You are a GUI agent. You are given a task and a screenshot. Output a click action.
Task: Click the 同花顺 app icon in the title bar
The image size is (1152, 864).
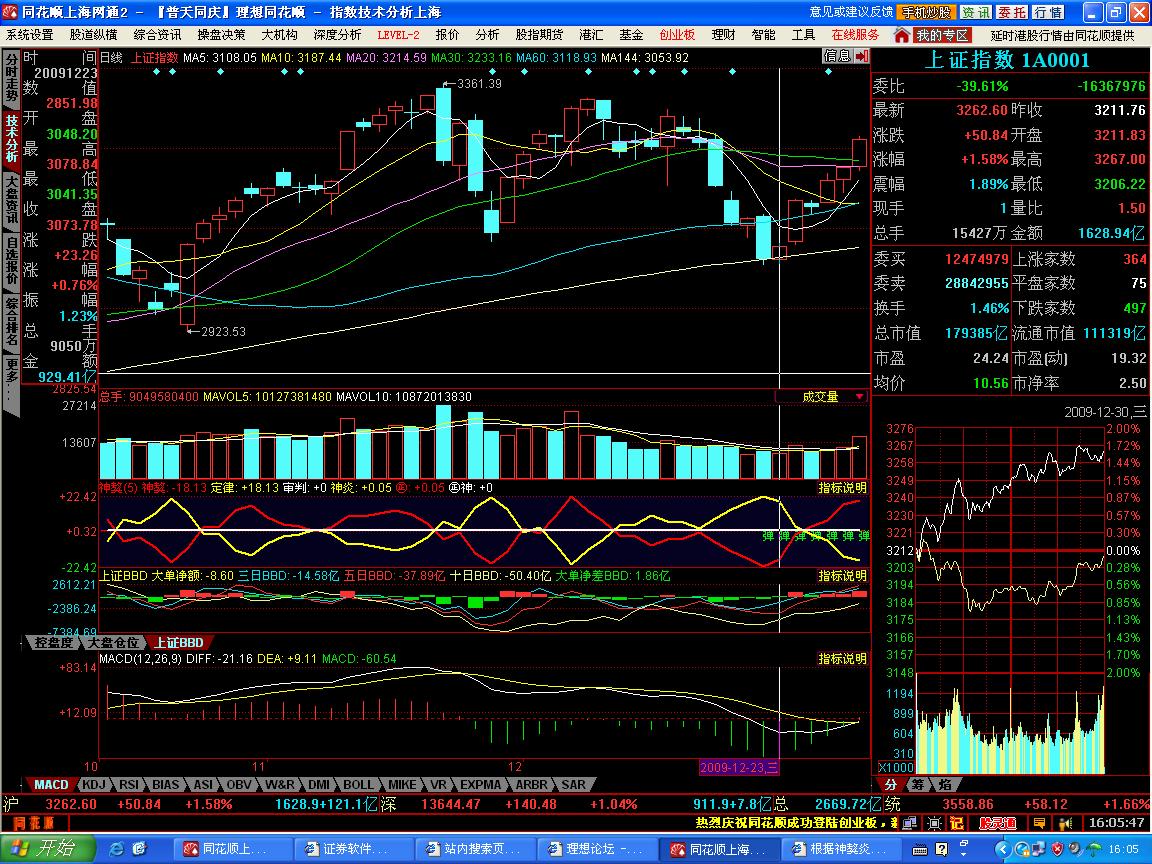pos(10,12)
